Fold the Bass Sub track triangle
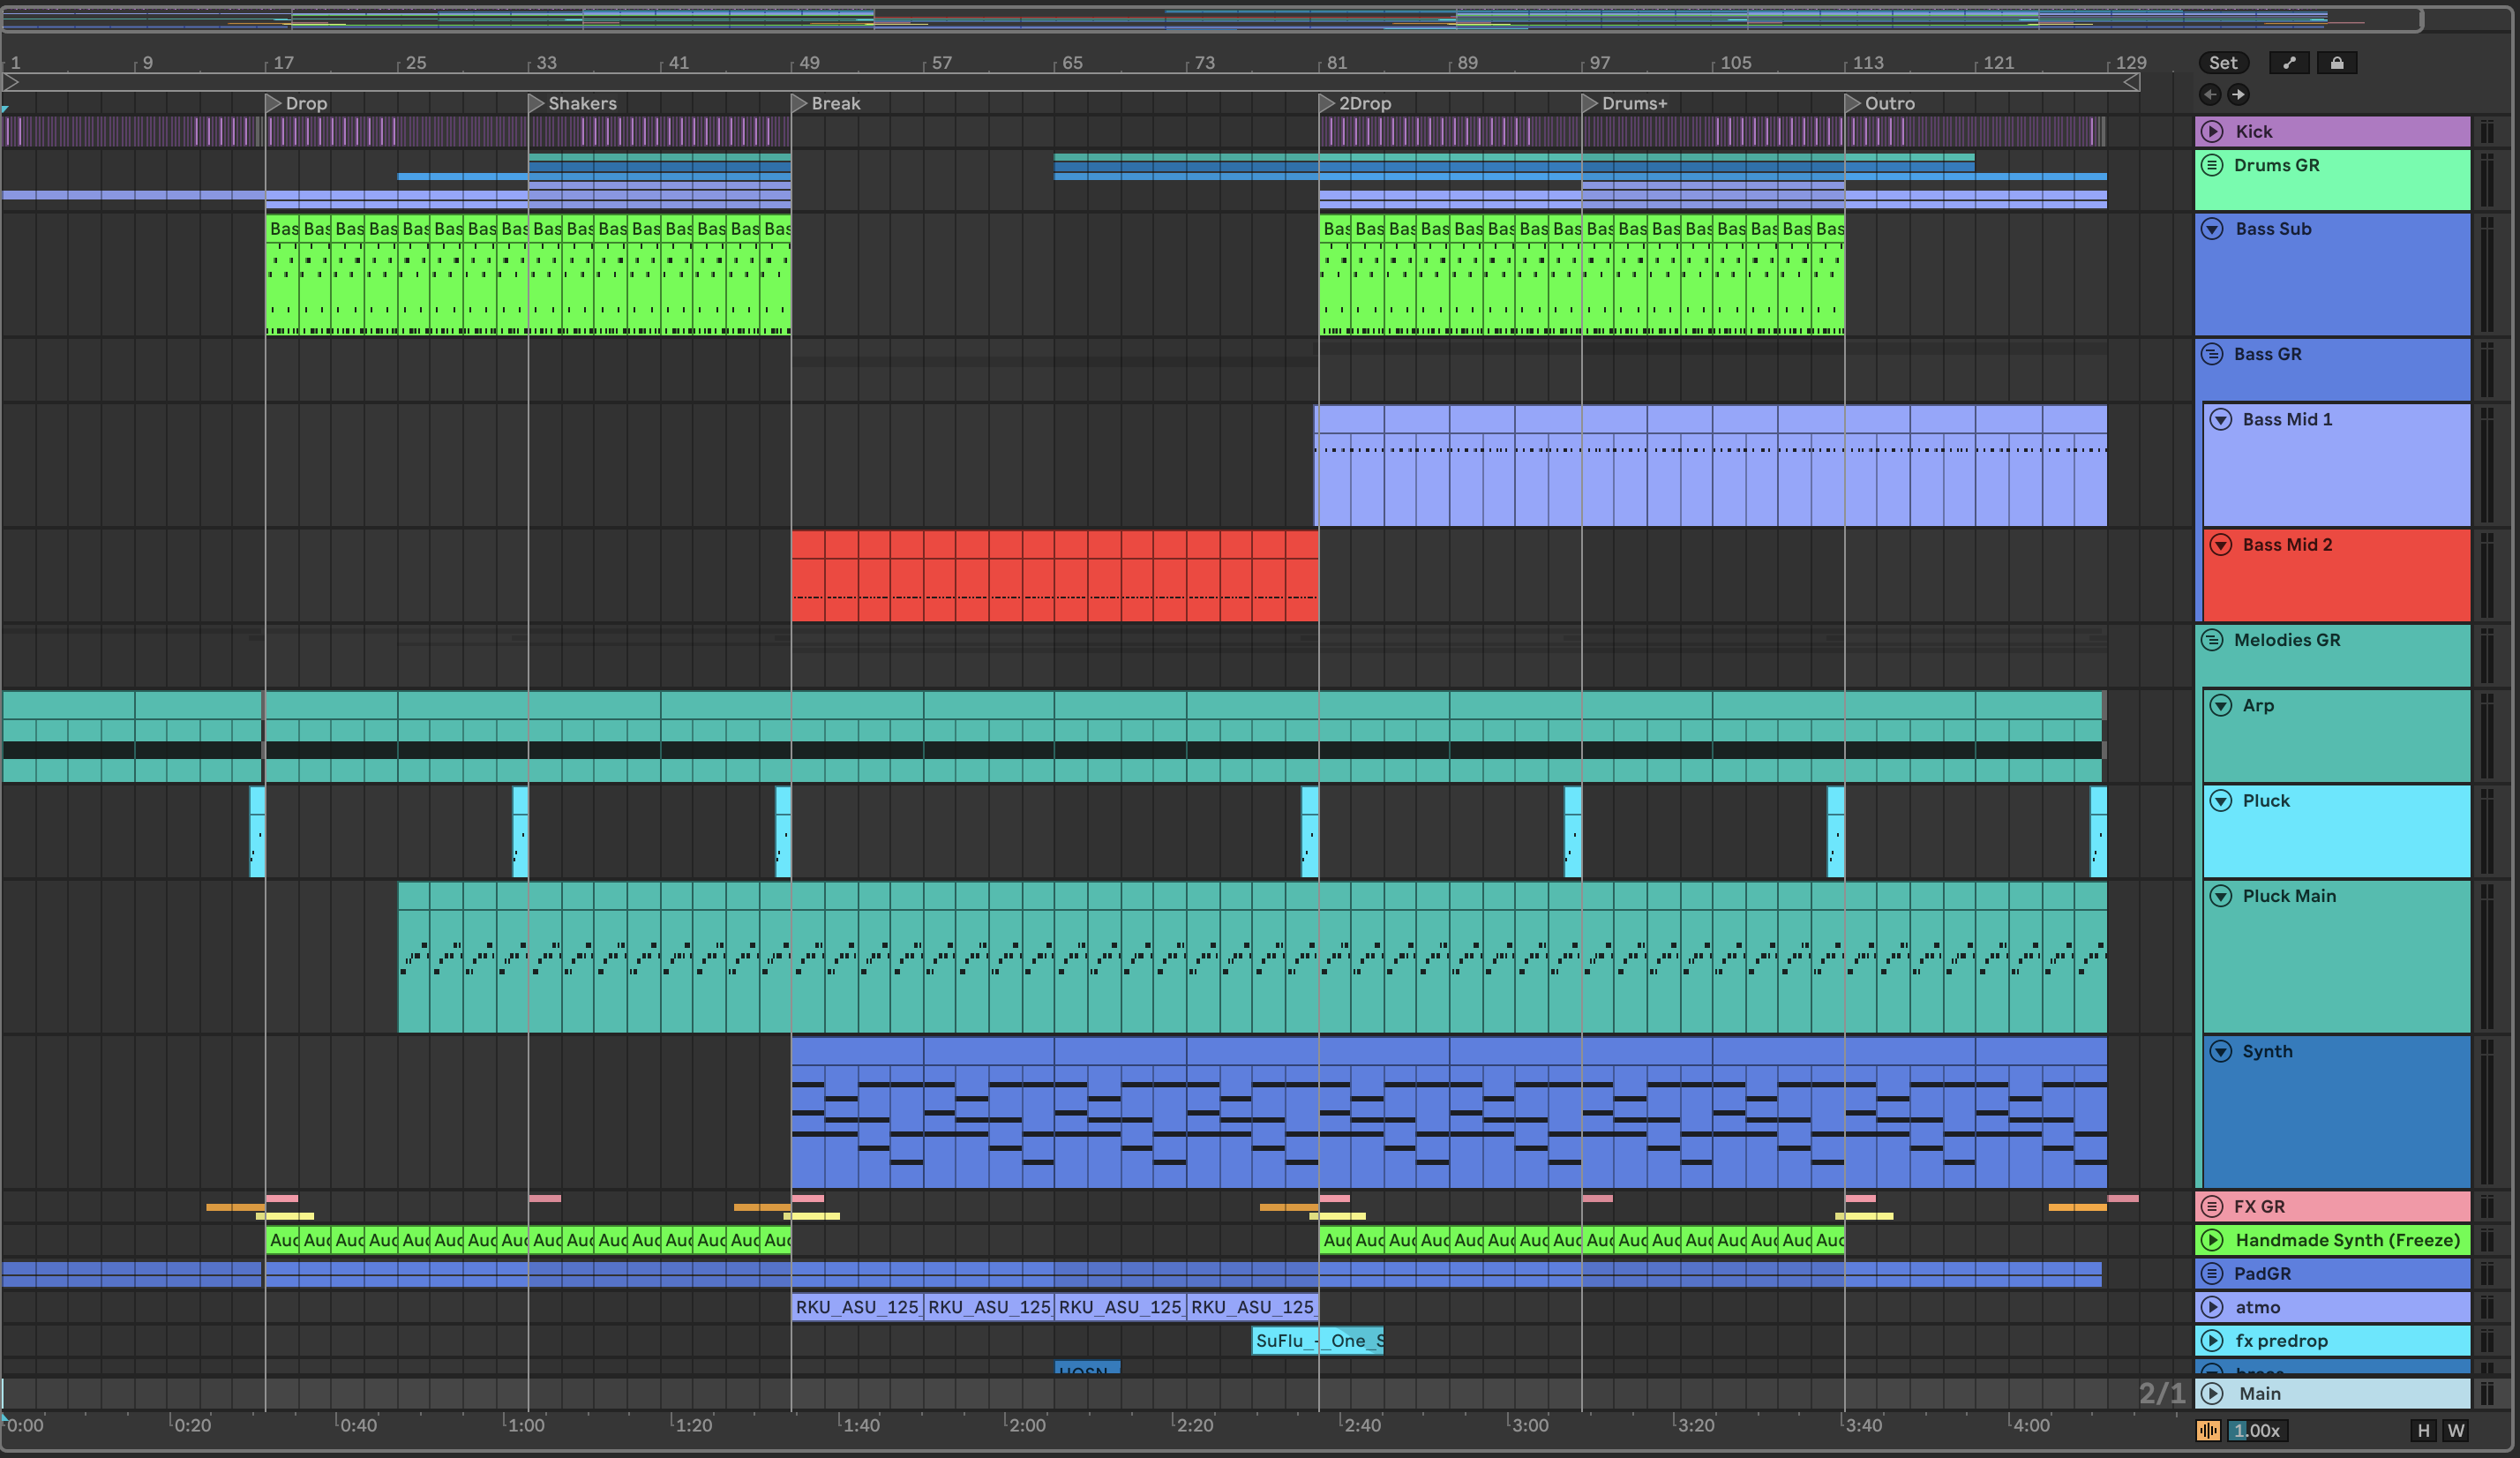The width and height of the screenshot is (2520, 1458). (2212, 229)
